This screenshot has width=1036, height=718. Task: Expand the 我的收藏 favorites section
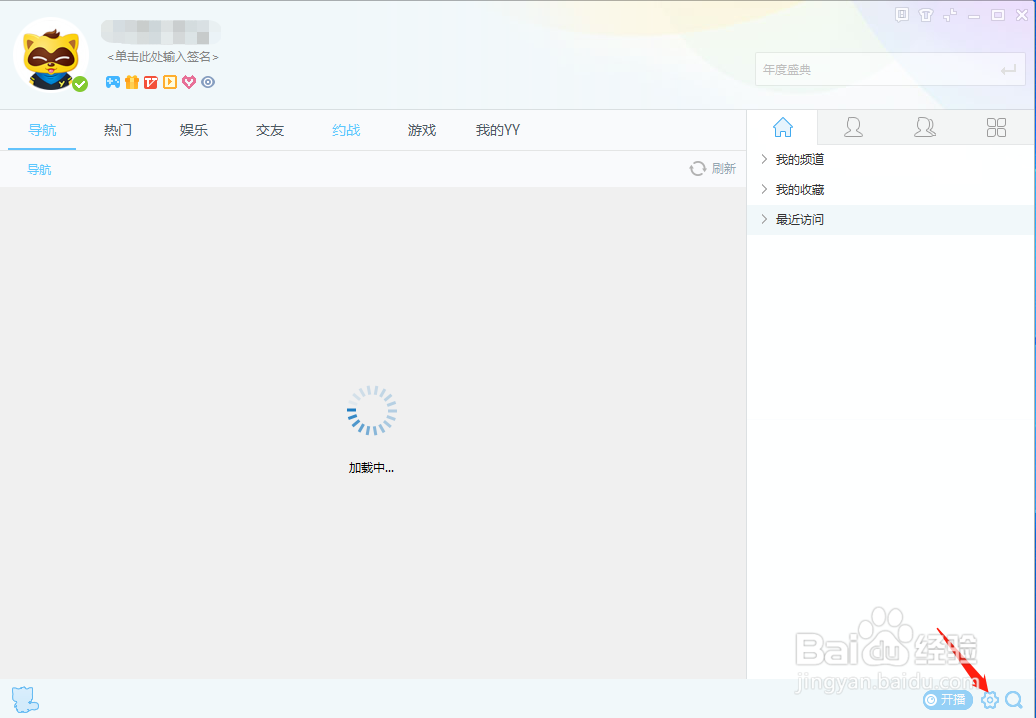[x=797, y=189]
